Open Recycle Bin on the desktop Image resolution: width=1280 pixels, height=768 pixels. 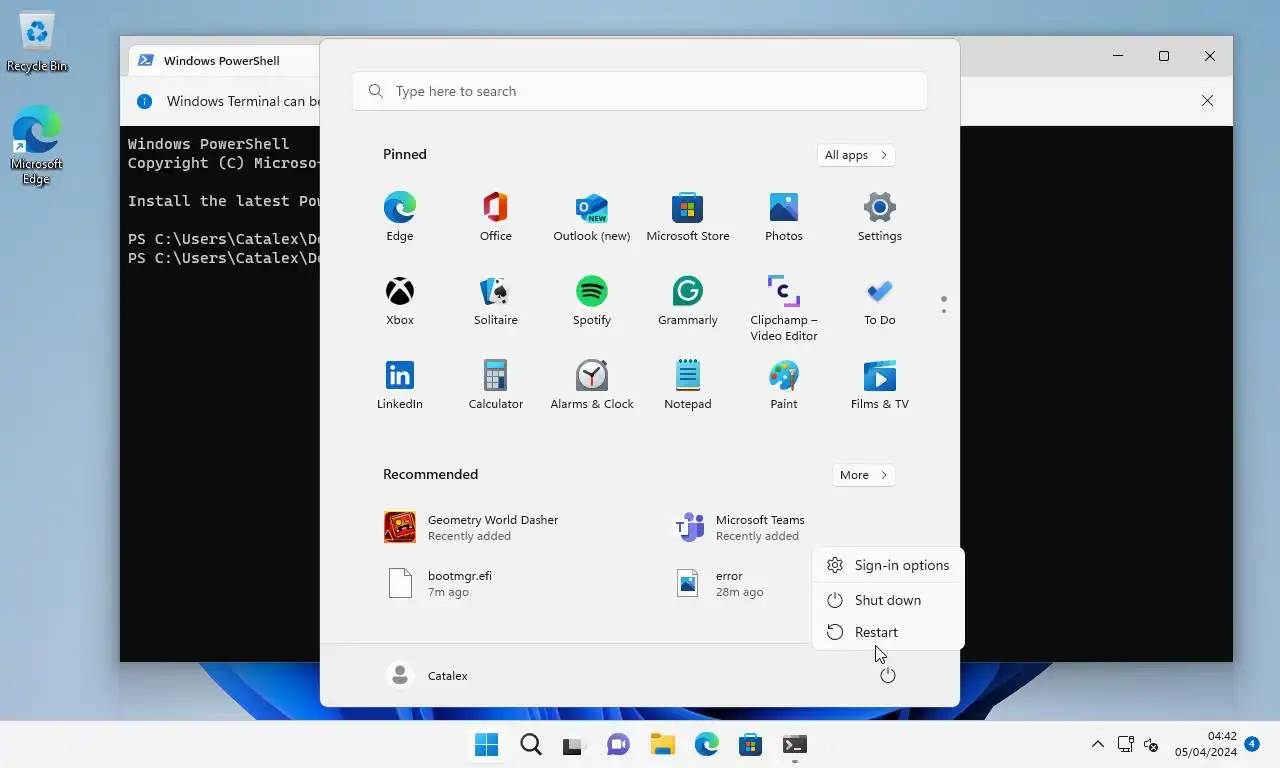(x=37, y=43)
